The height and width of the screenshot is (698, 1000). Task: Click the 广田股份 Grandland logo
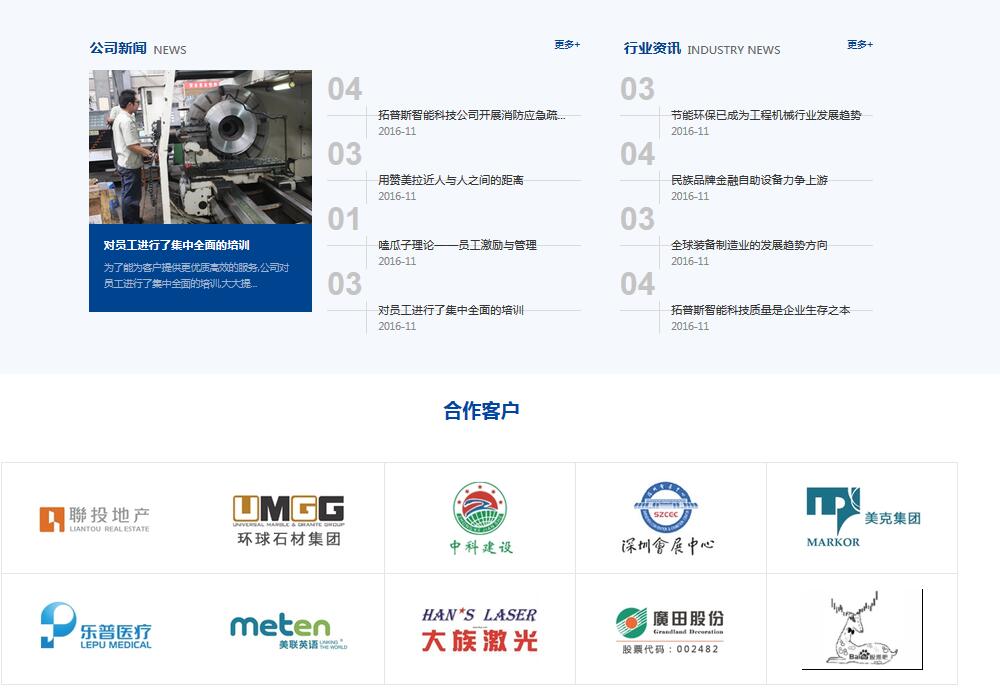coord(669,630)
